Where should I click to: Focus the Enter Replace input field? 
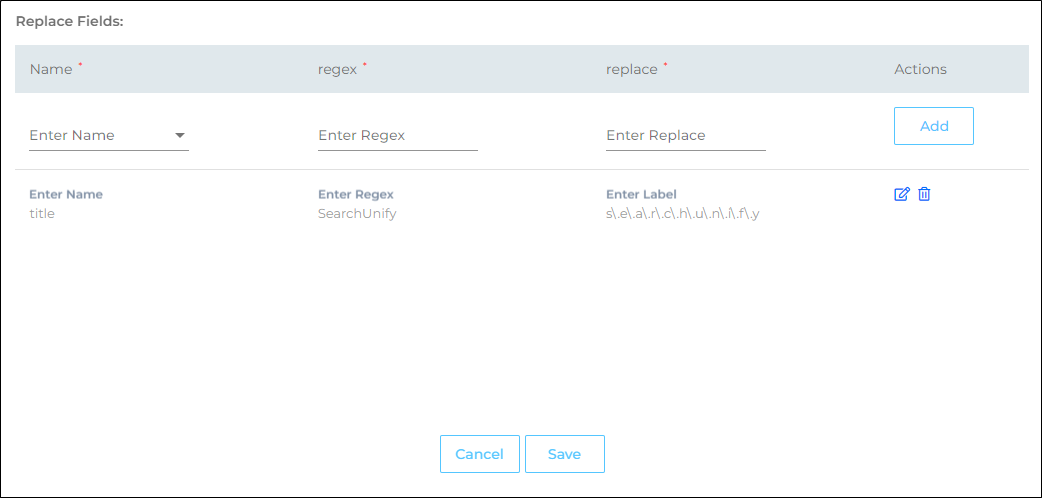pos(685,136)
